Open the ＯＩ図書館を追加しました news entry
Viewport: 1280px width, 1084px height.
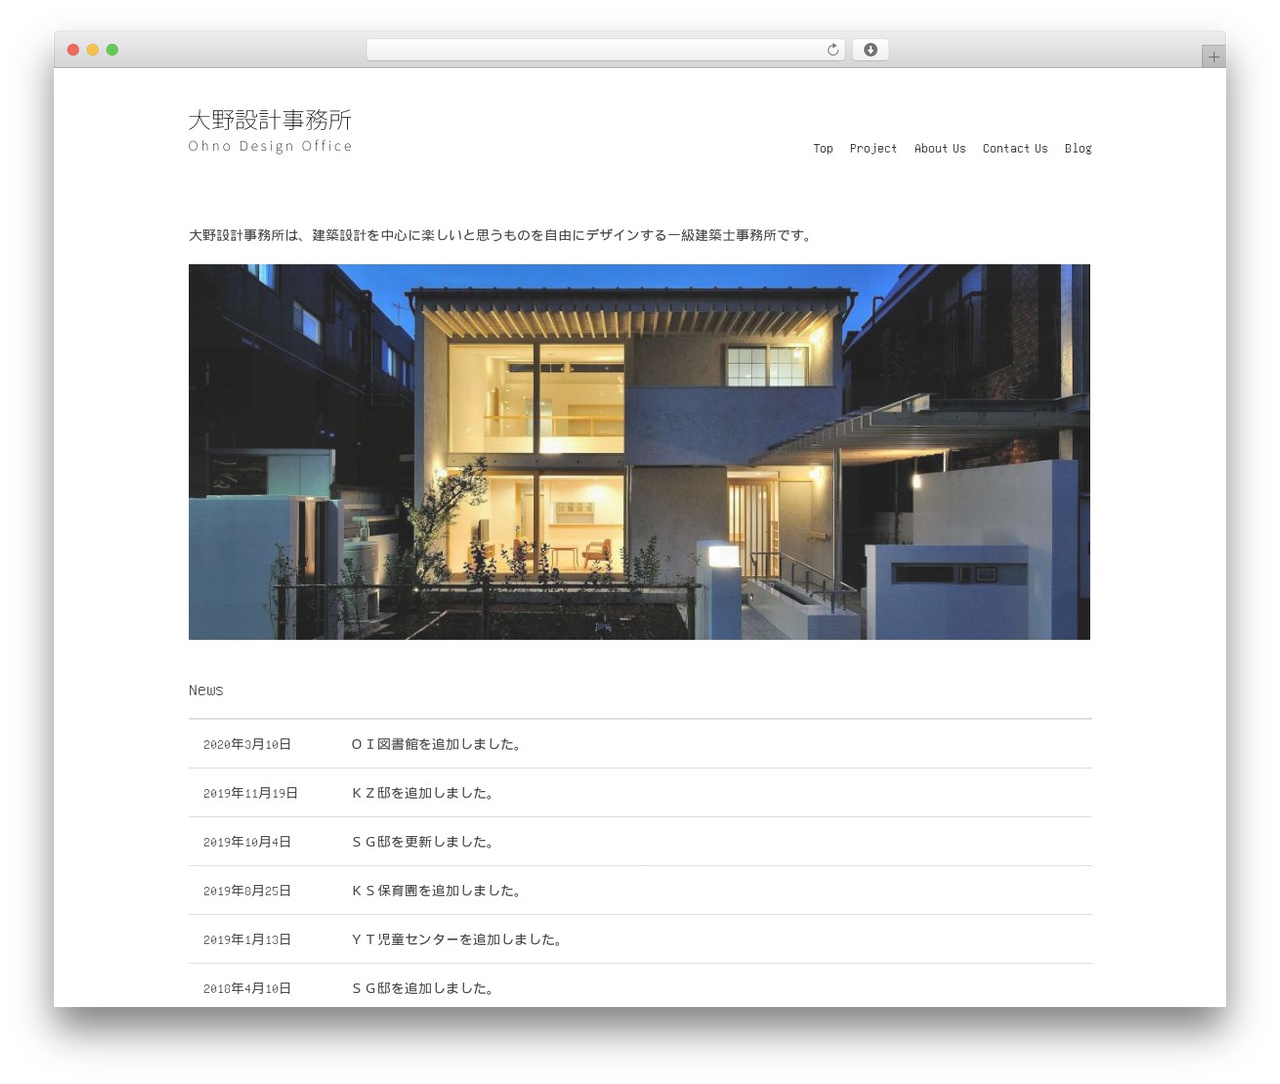click(x=437, y=744)
